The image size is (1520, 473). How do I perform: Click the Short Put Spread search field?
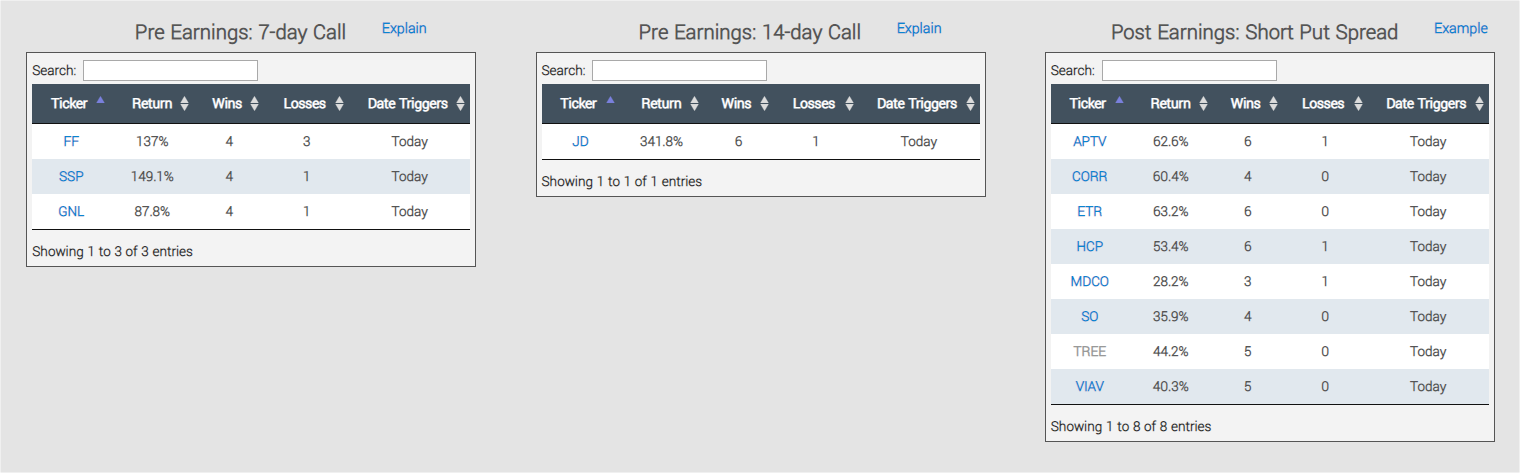click(1189, 71)
